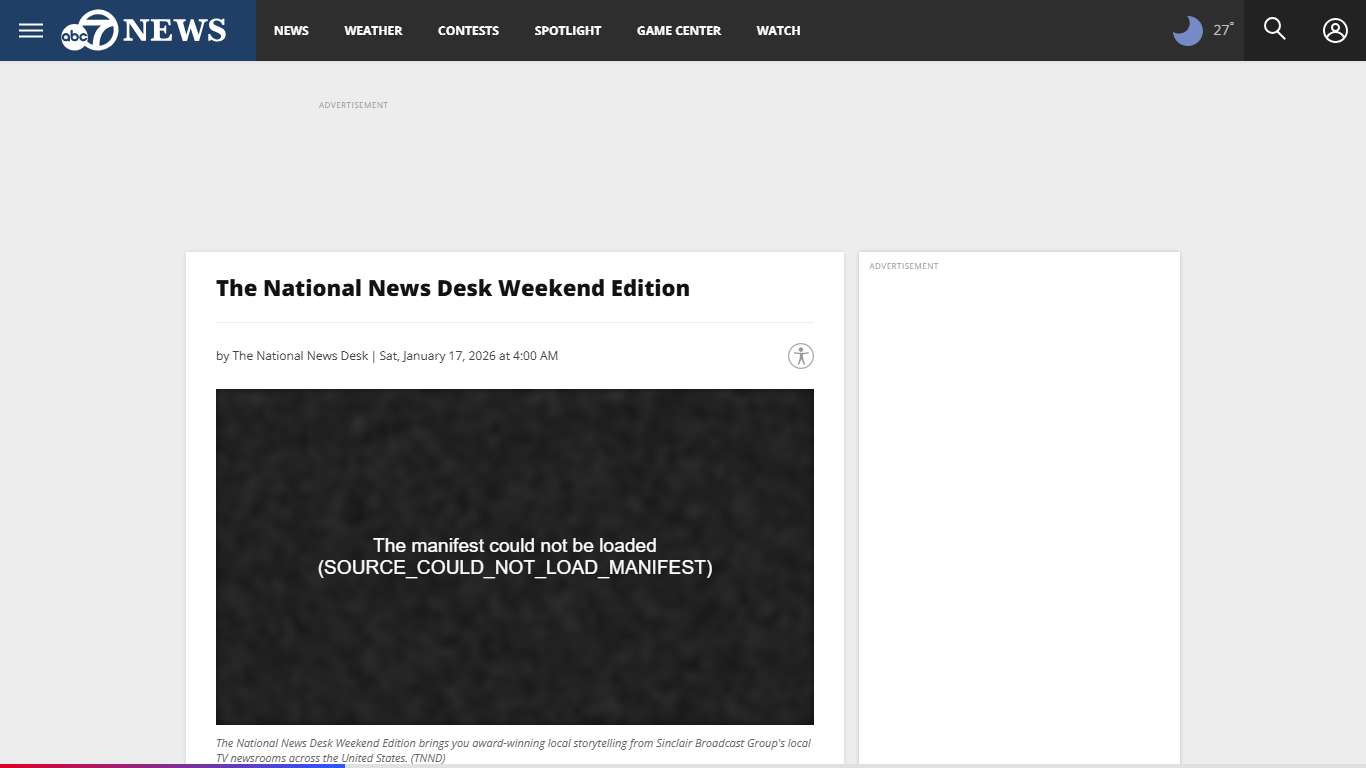The height and width of the screenshot is (768, 1366).
Task: Open the WATCH section
Action: point(778,31)
